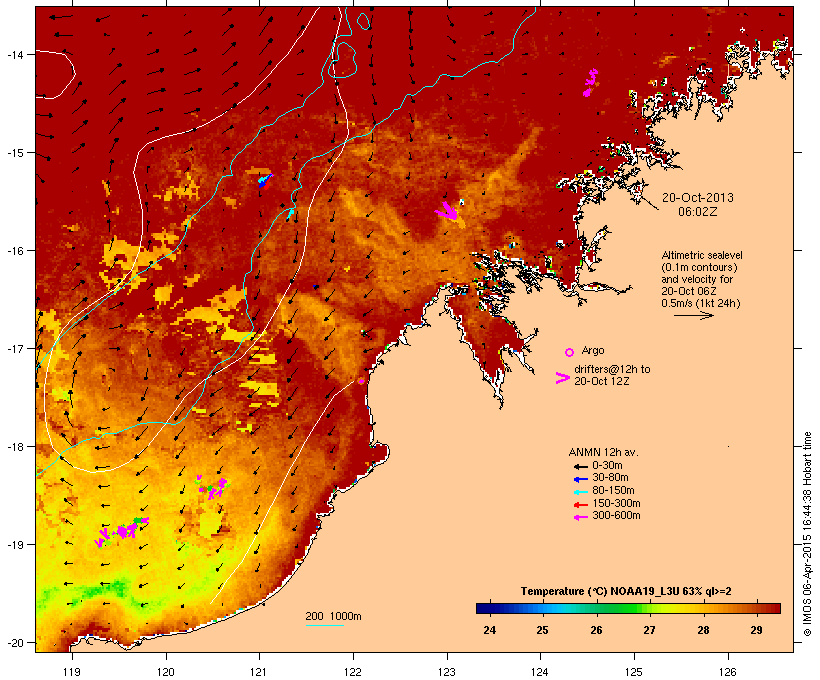
Task: Click the magenta drifters legend arrowhead
Action: point(563,378)
